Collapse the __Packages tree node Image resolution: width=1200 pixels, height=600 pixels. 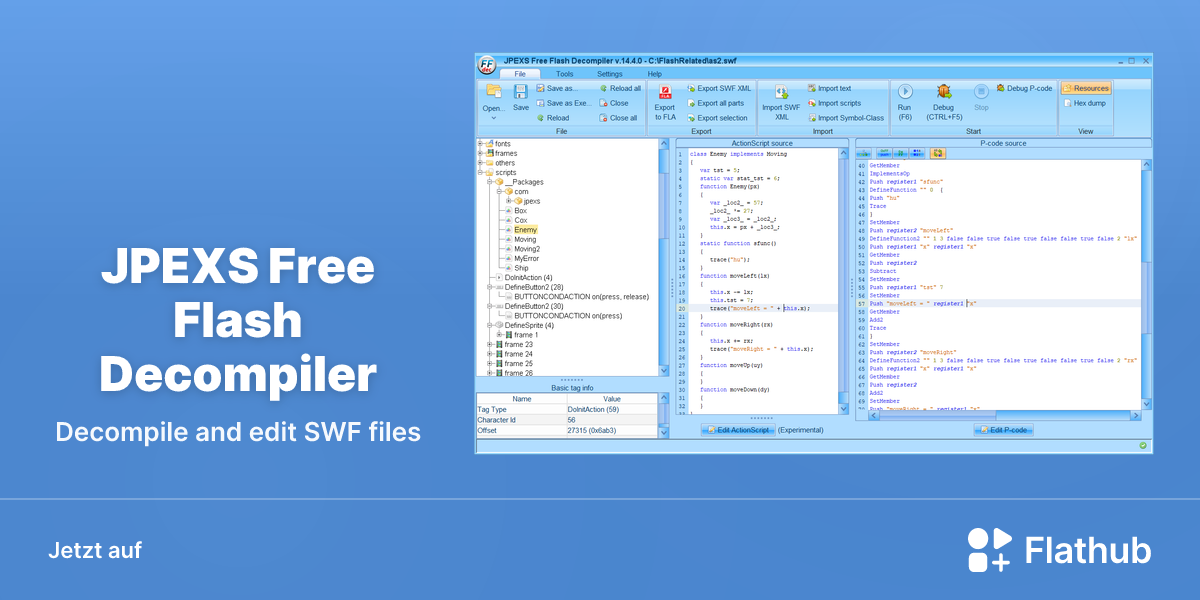click(490, 182)
